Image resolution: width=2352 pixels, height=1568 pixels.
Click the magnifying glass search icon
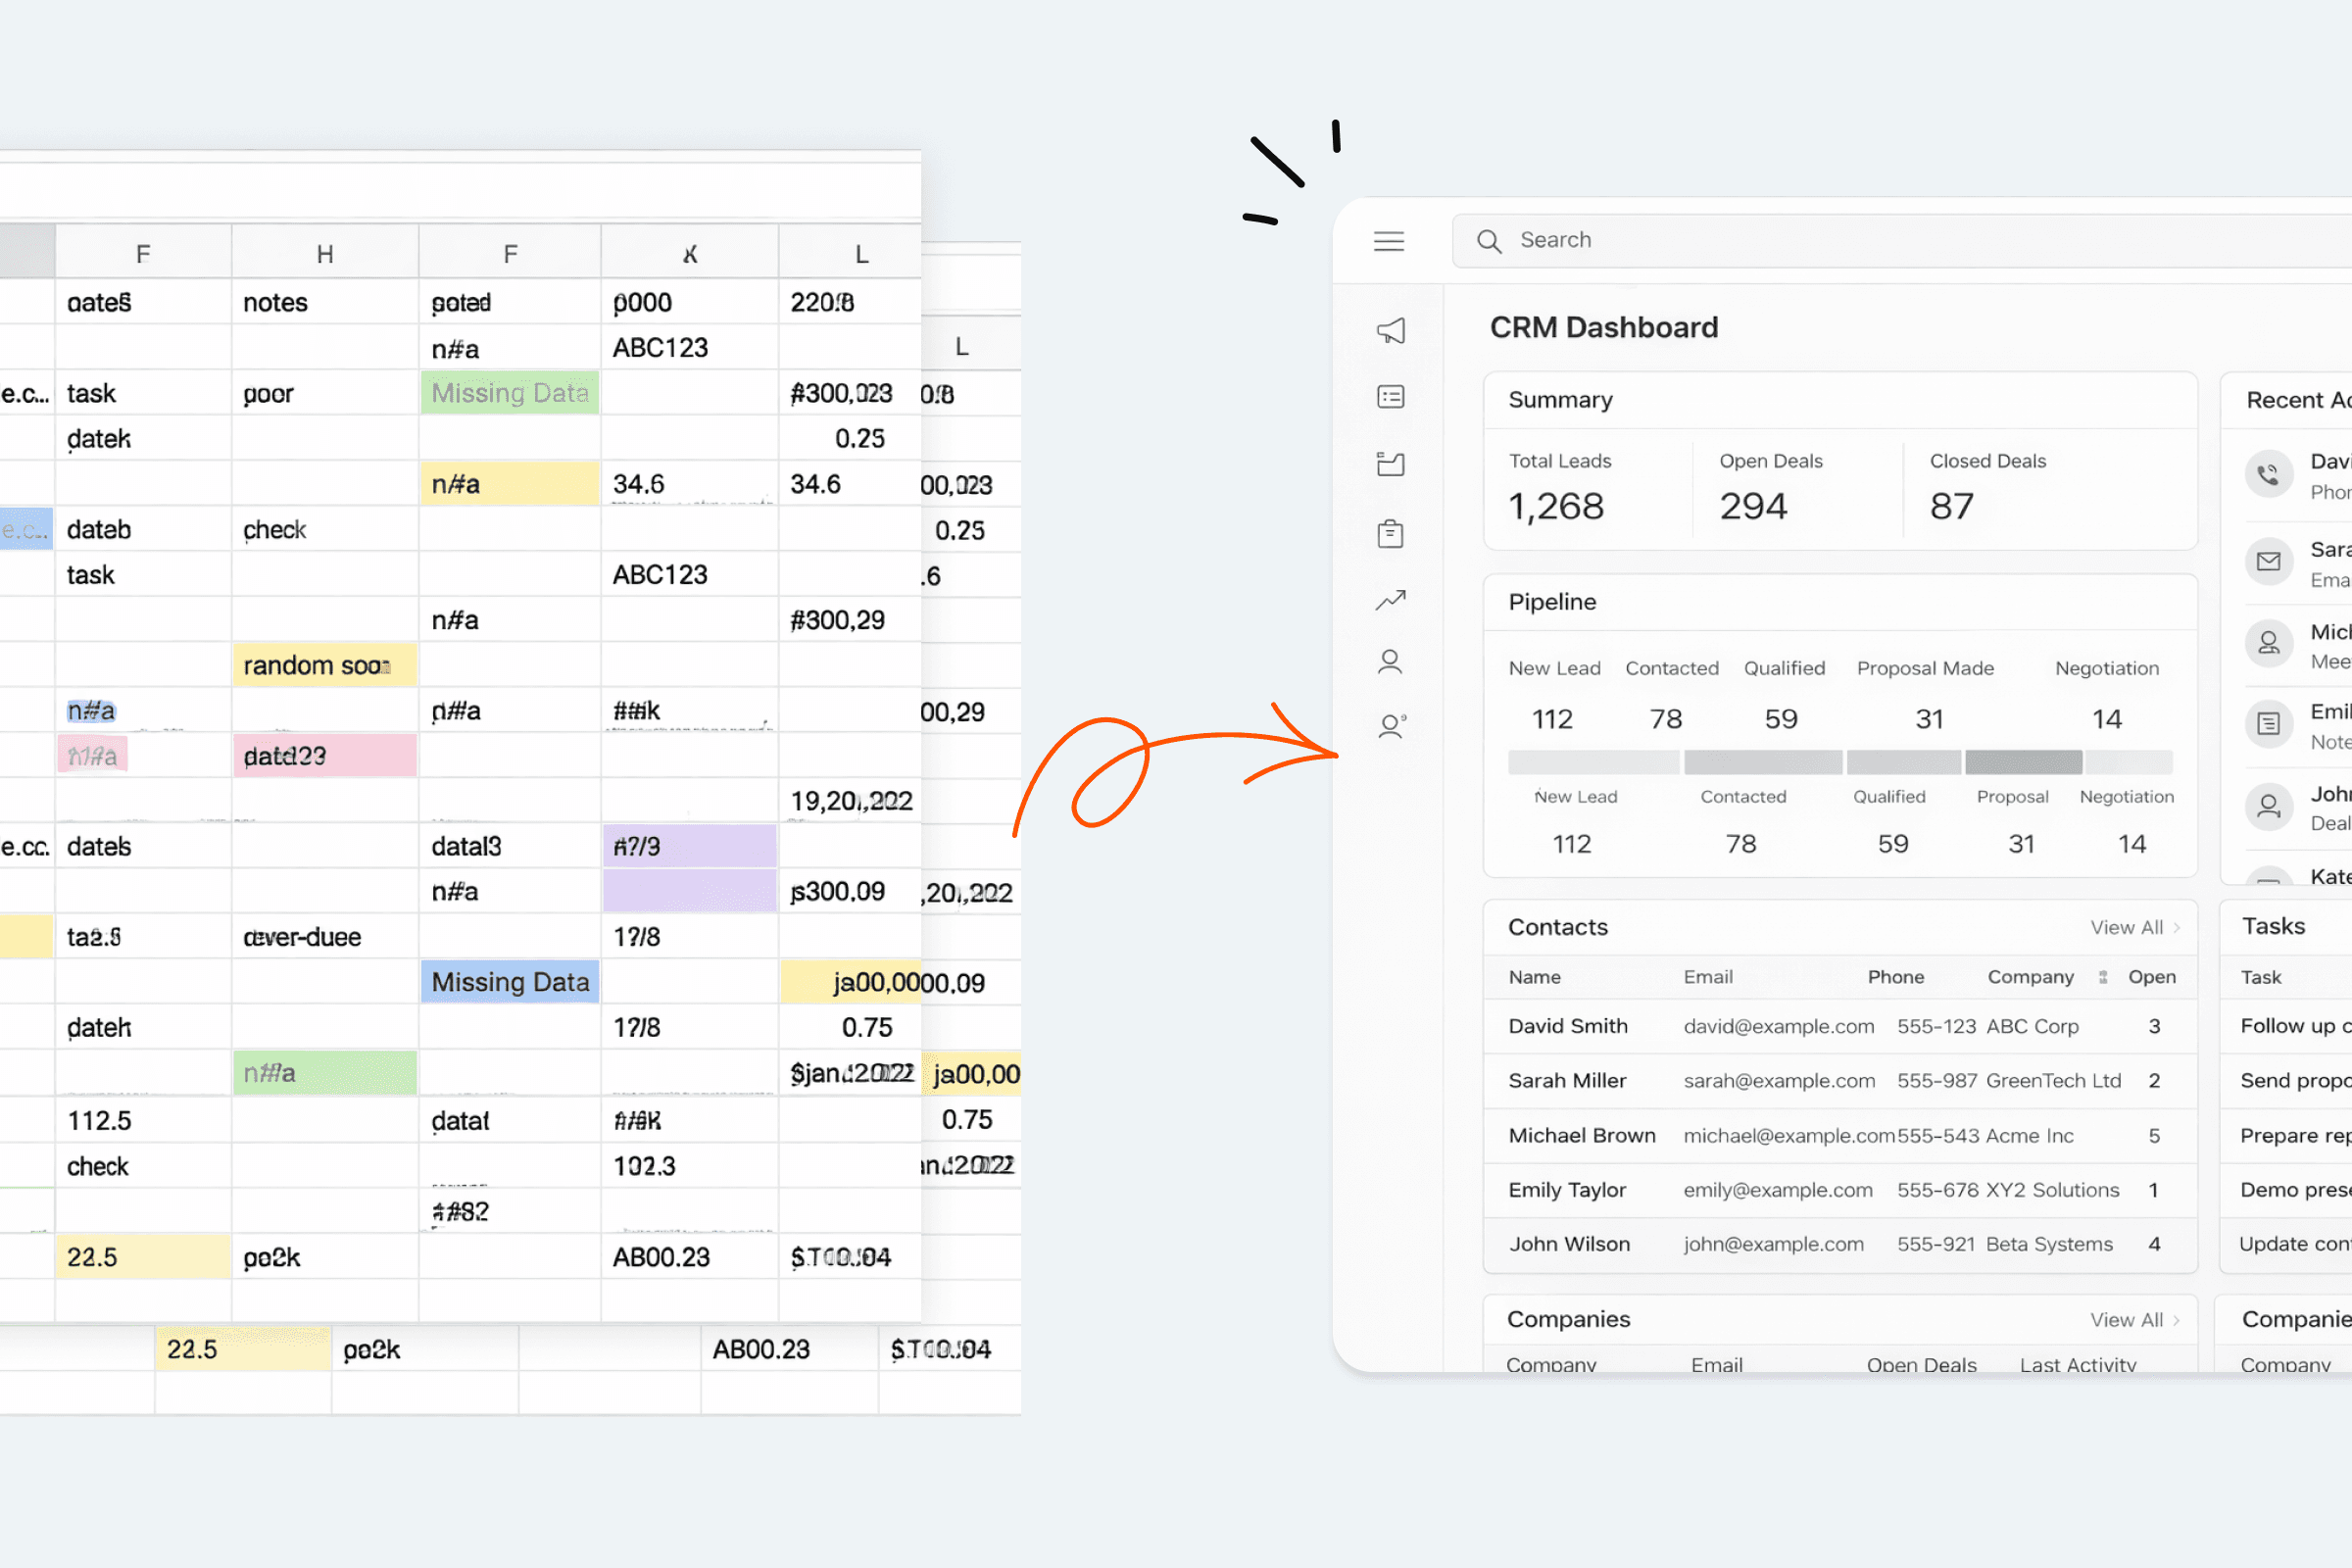1489,241
